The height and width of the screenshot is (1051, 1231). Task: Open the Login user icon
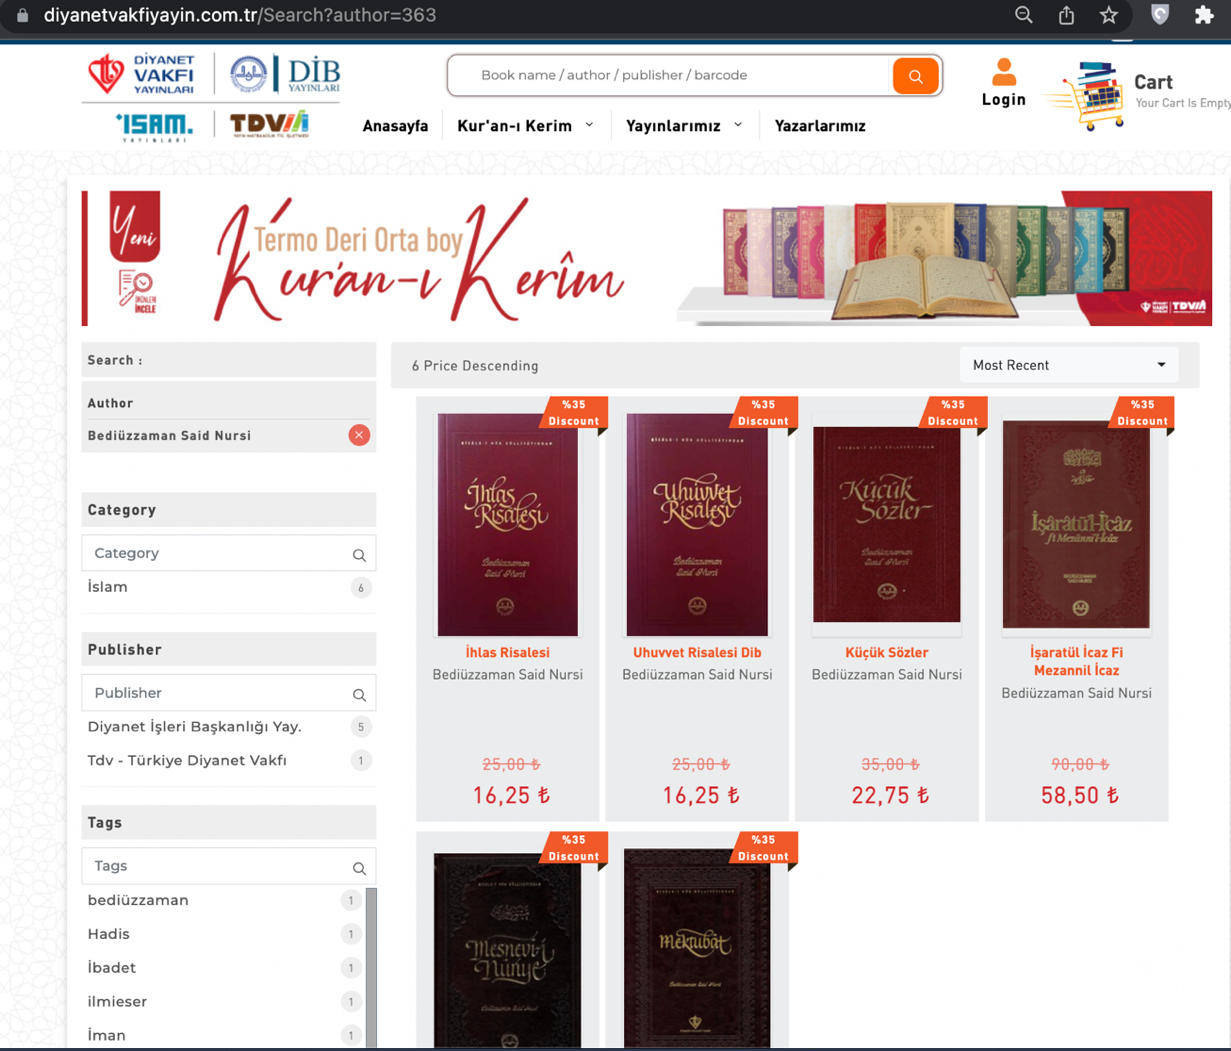pos(1004,72)
